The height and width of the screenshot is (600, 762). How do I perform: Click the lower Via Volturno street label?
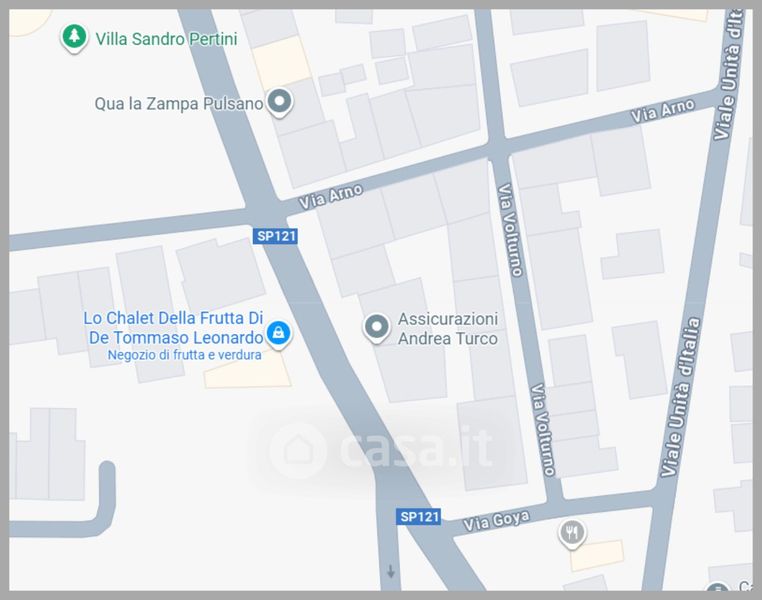point(542,429)
